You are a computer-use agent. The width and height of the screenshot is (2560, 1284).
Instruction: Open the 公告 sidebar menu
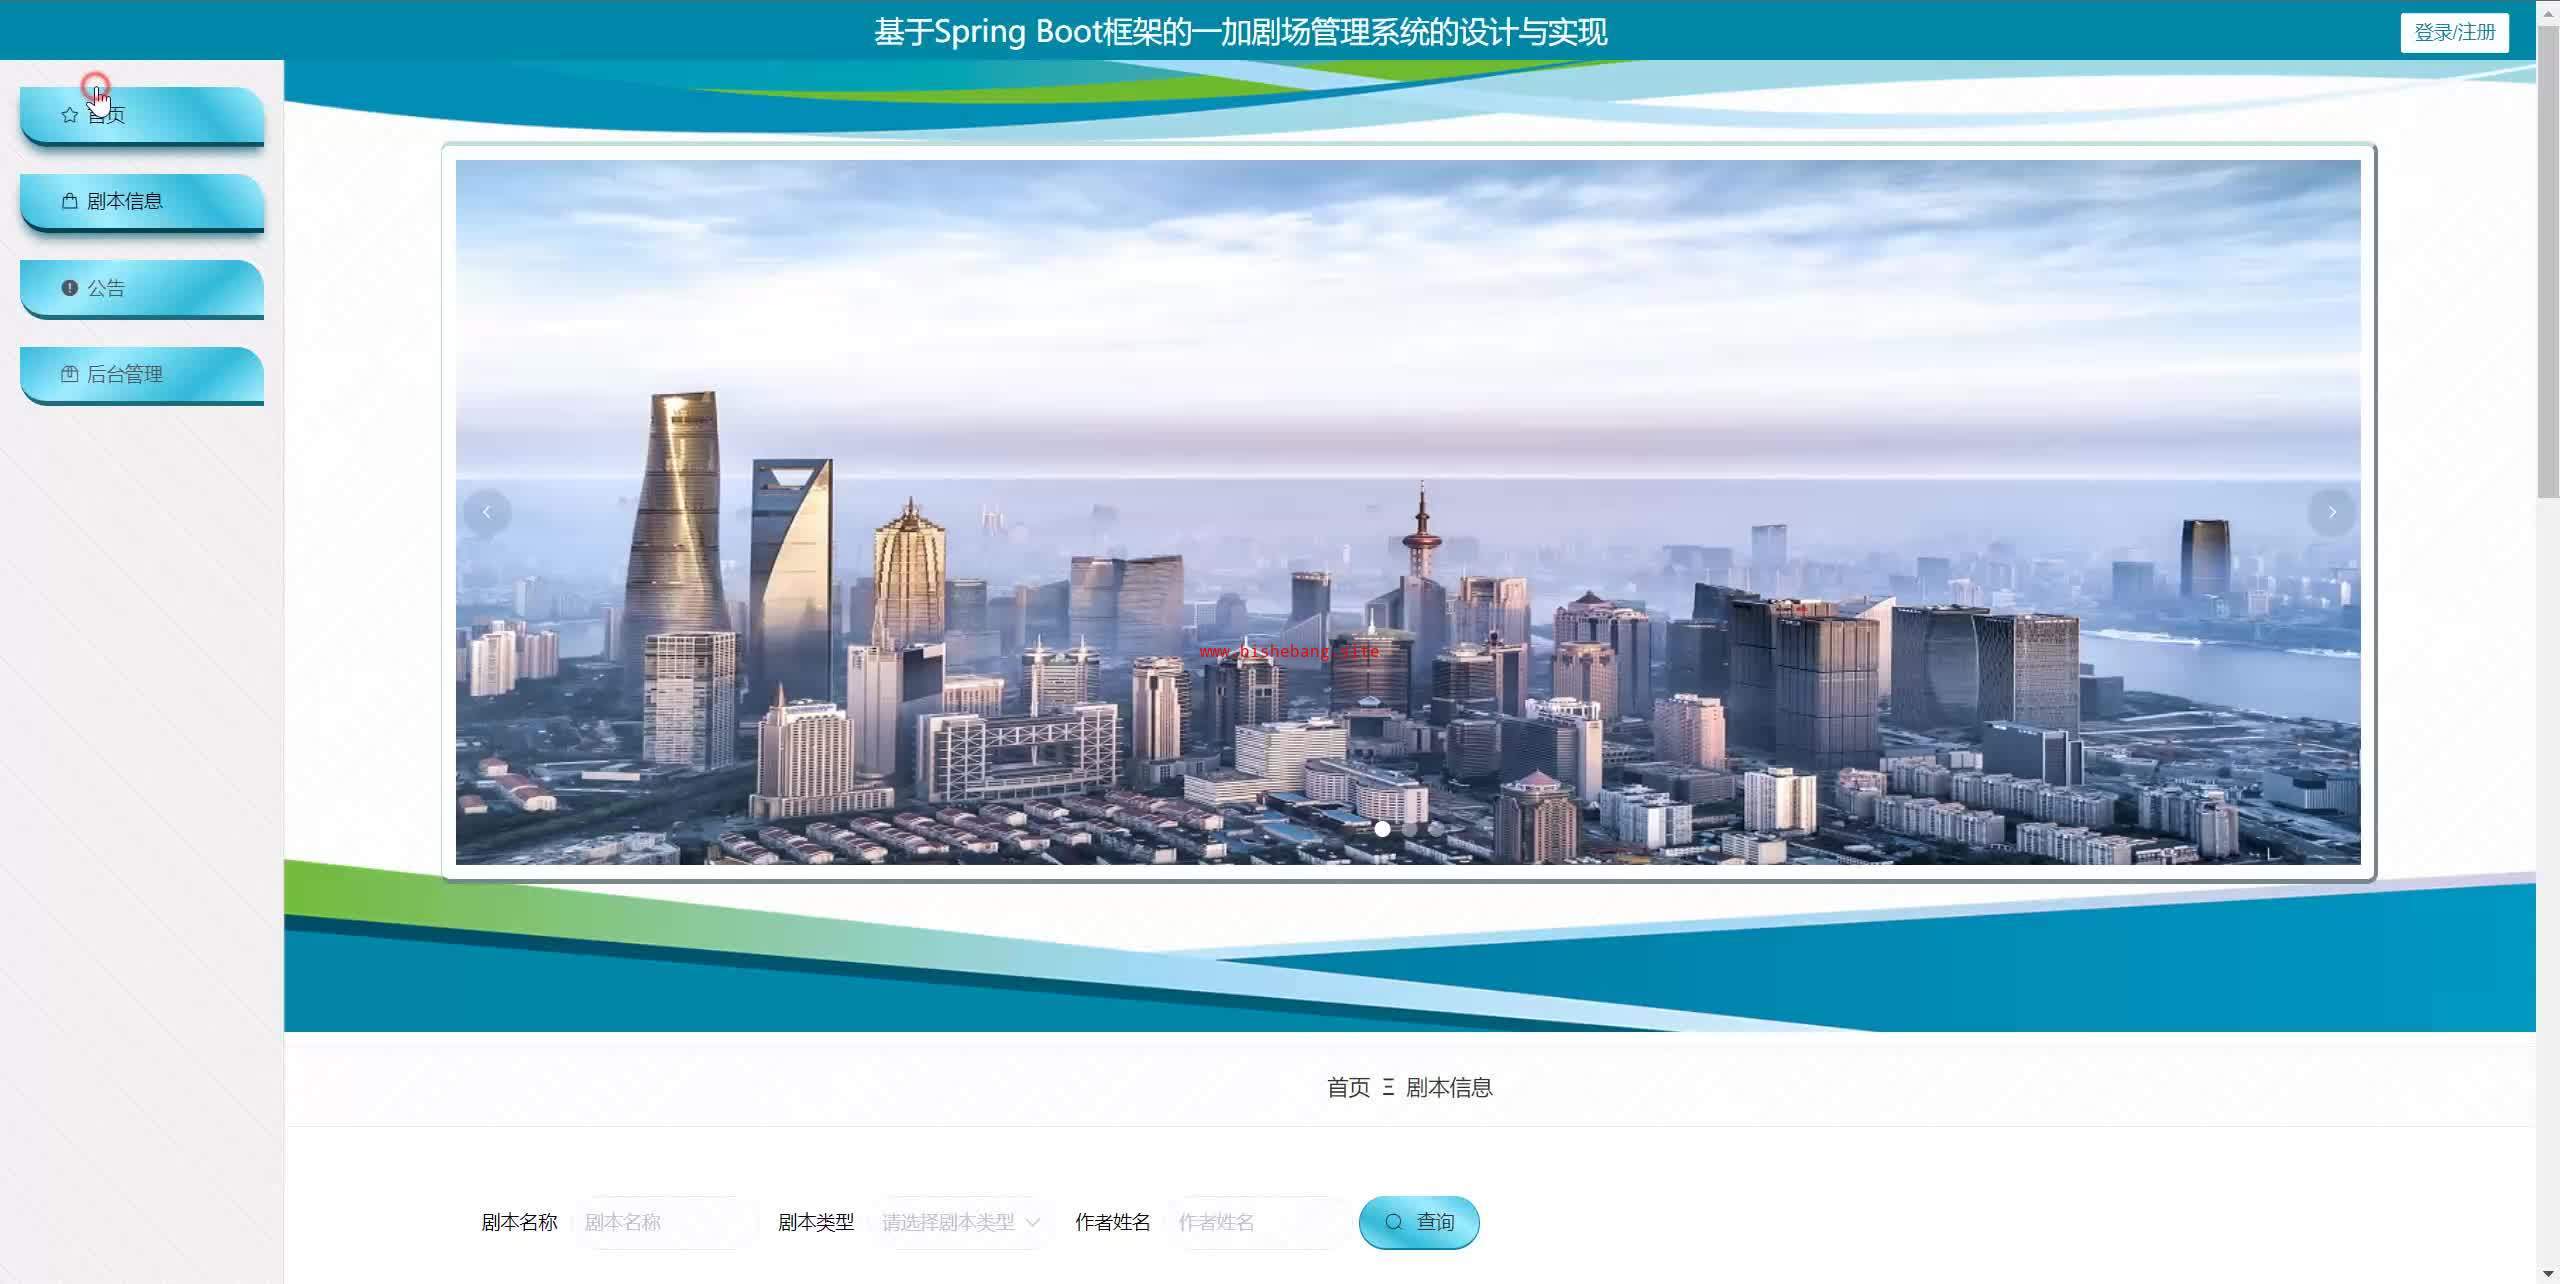point(142,288)
